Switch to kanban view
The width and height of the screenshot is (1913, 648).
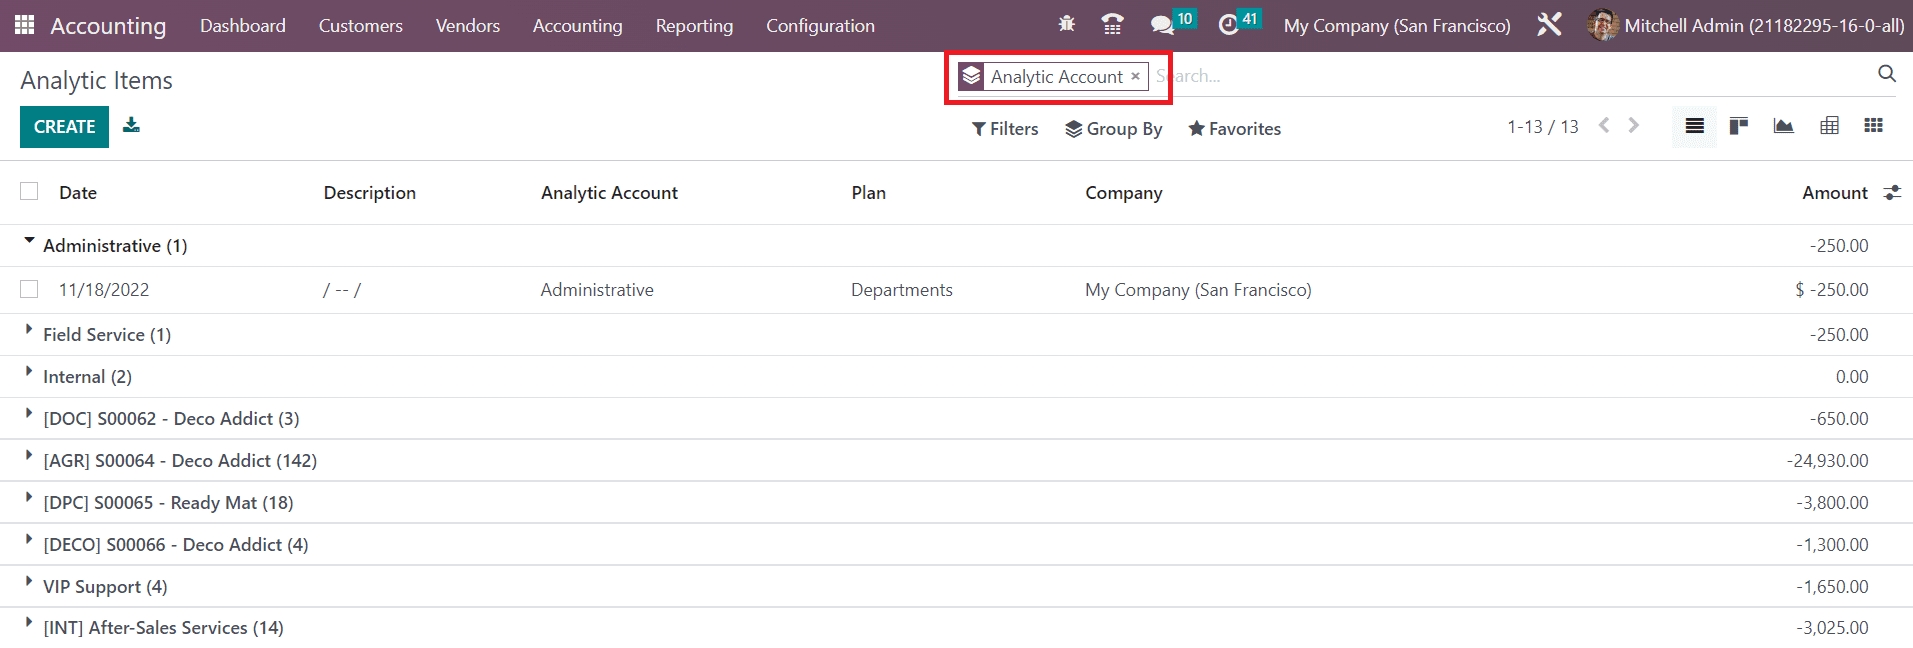[x=1739, y=126]
